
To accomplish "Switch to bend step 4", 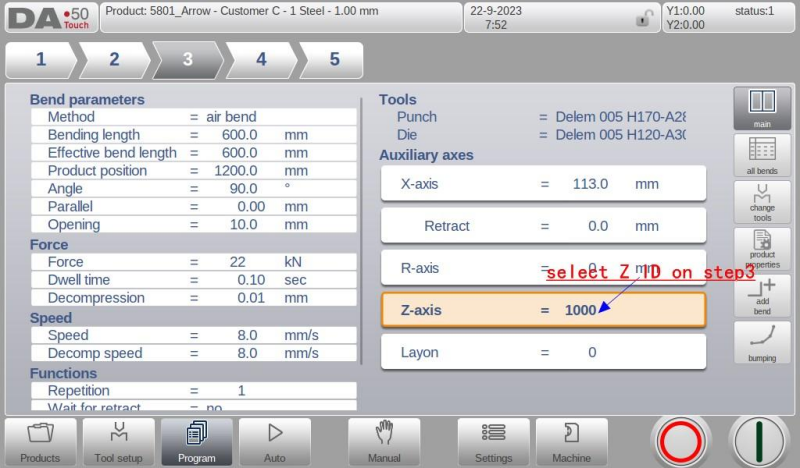I will [x=261, y=59].
